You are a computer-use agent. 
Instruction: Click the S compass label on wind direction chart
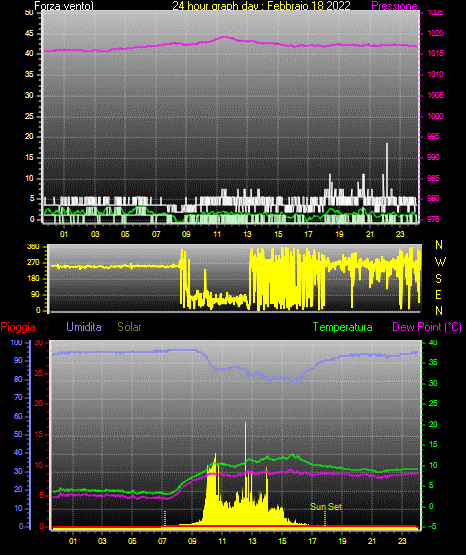[438, 279]
